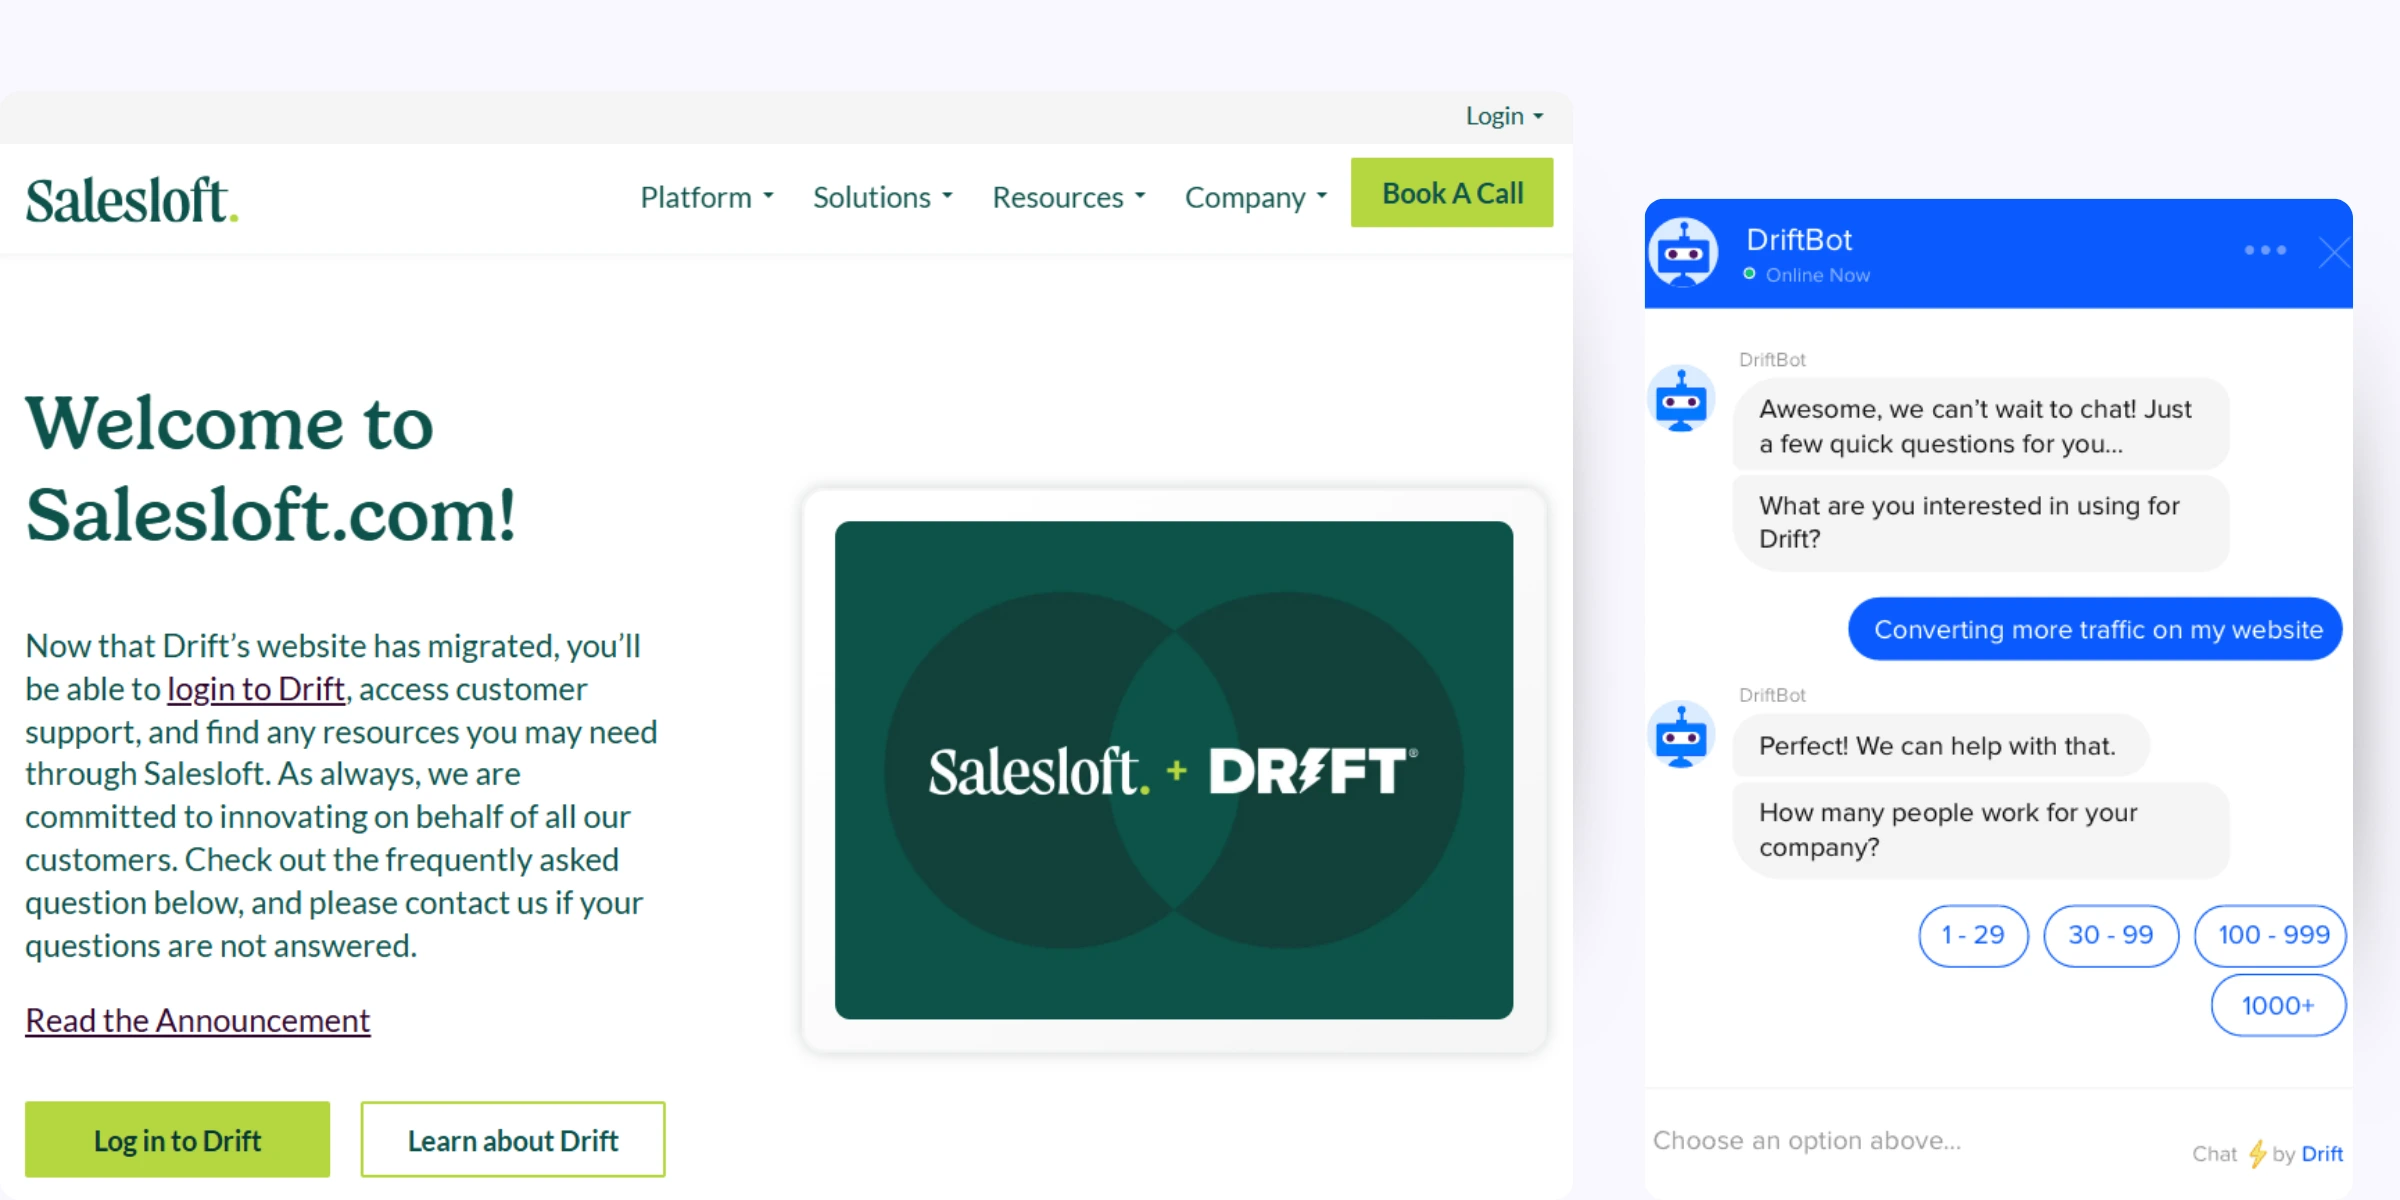
Task: Open the Solutions dropdown
Action: 882,197
